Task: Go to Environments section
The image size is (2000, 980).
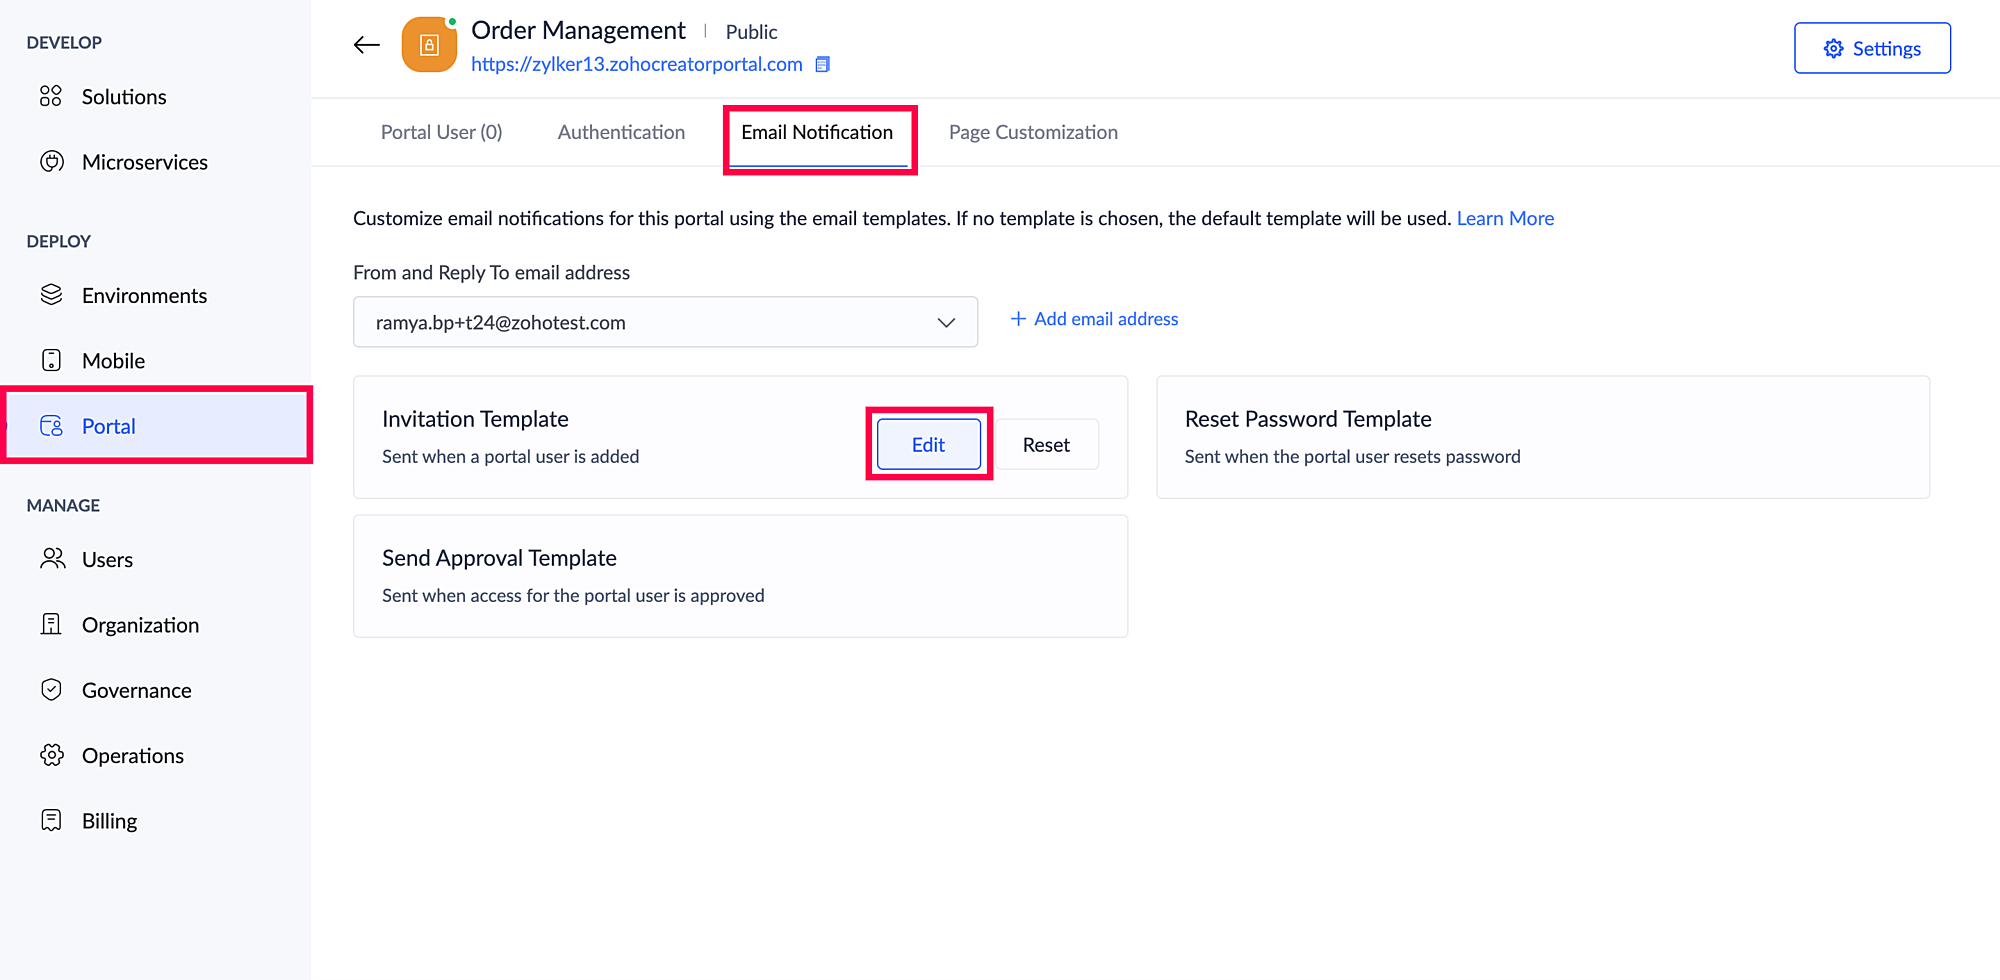Action: pyautogui.click(x=144, y=296)
